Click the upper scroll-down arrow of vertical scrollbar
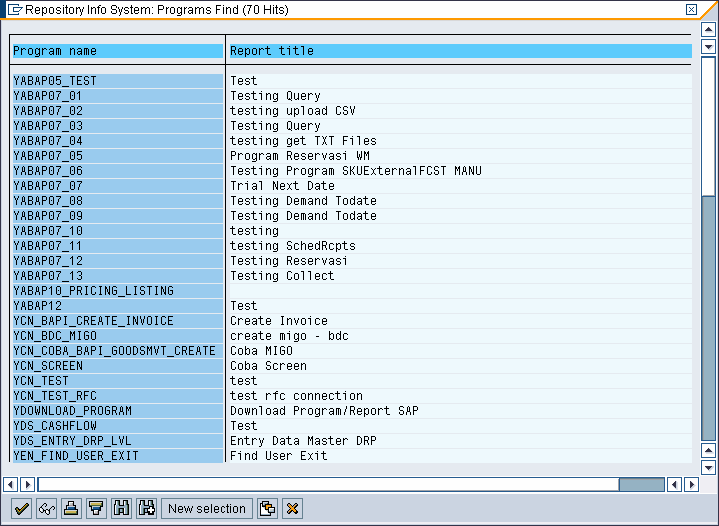Screen dimensions: 719x526 [x=708, y=47]
